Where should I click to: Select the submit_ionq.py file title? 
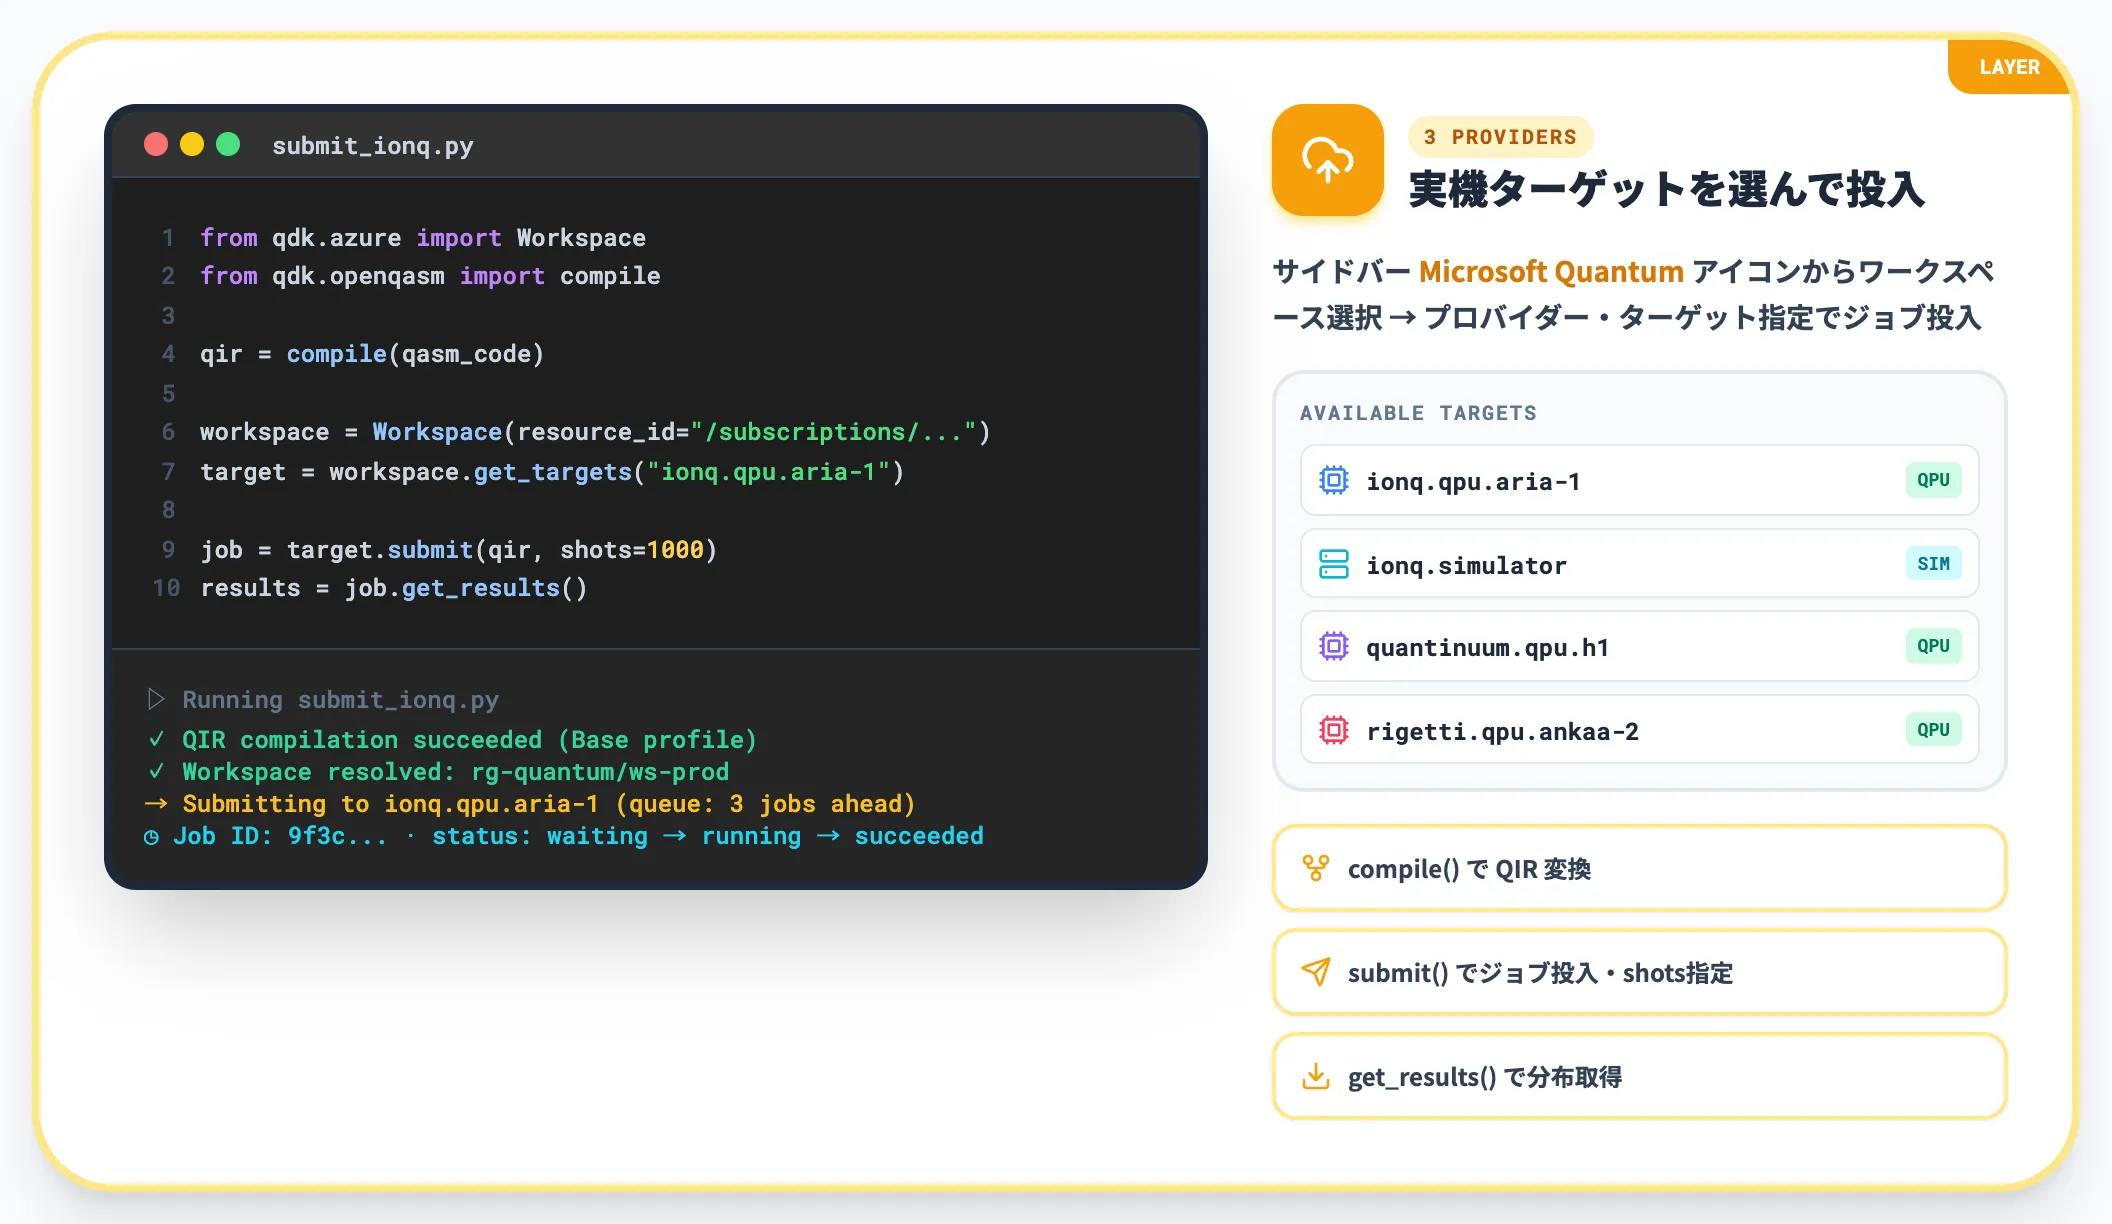pos(373,146)
